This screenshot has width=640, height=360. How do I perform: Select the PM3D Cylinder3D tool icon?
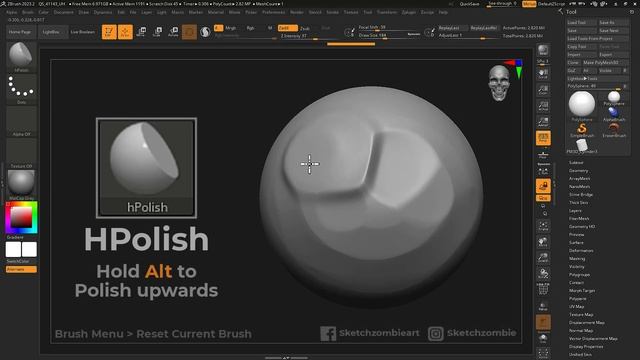[x=582, y=146]
